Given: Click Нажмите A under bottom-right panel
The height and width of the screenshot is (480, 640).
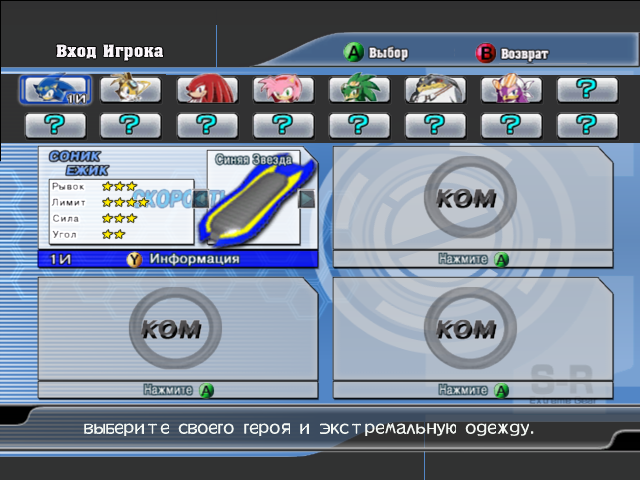Looking at the screenshot, I should coord(473,390).
